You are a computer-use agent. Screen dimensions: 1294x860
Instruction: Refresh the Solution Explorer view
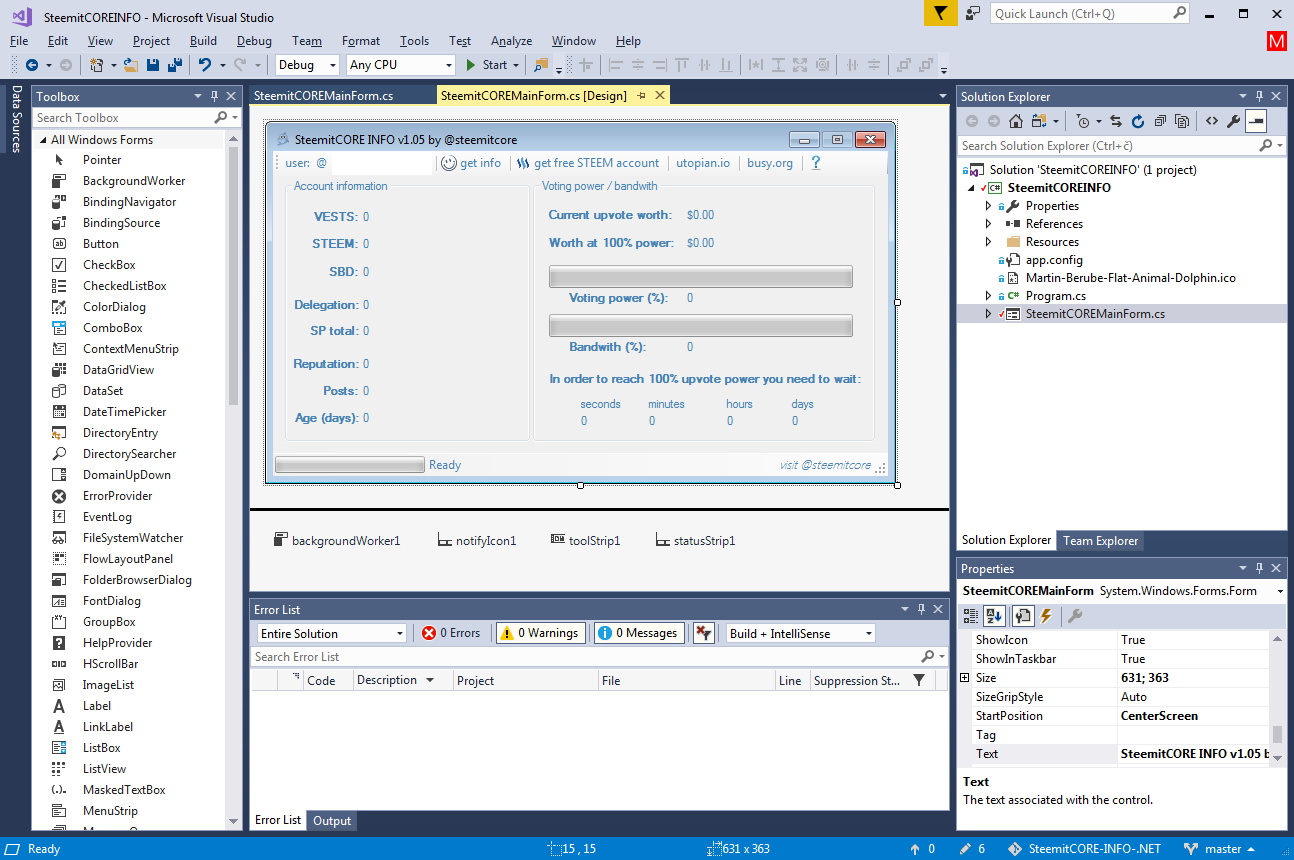[x=1138, y=121]
